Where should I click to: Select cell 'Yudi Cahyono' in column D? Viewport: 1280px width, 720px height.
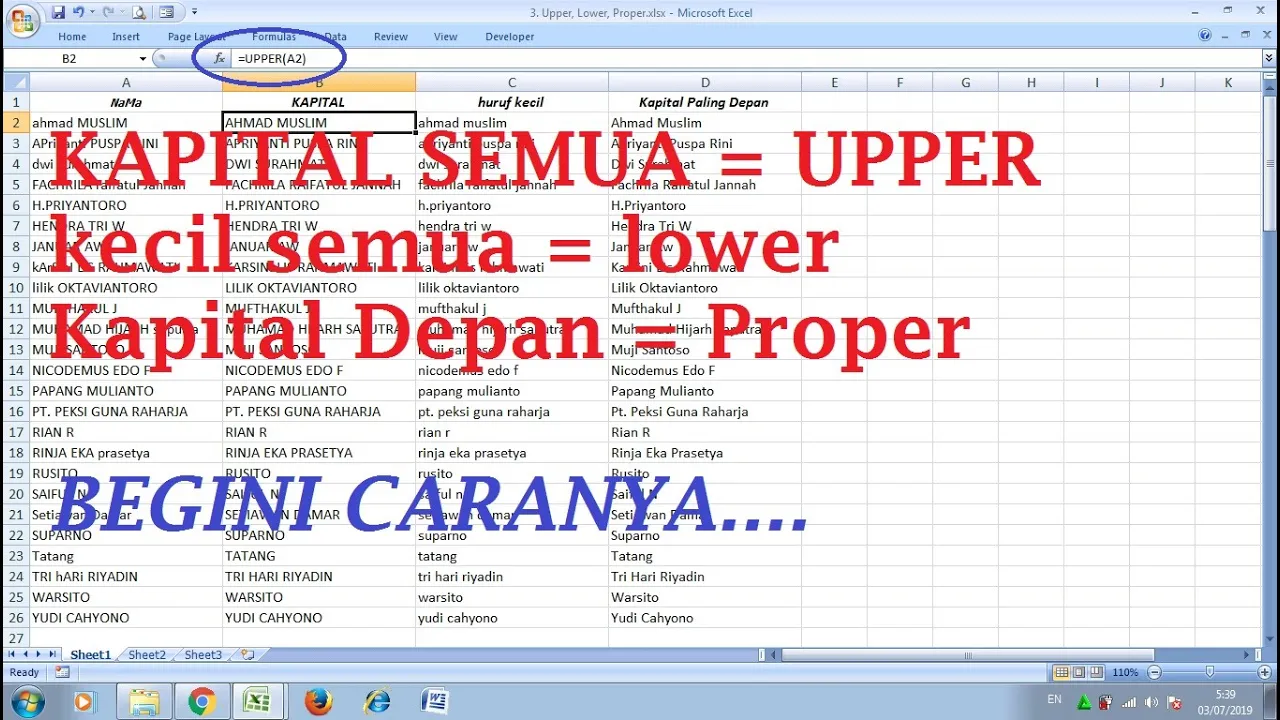(705, 618)
